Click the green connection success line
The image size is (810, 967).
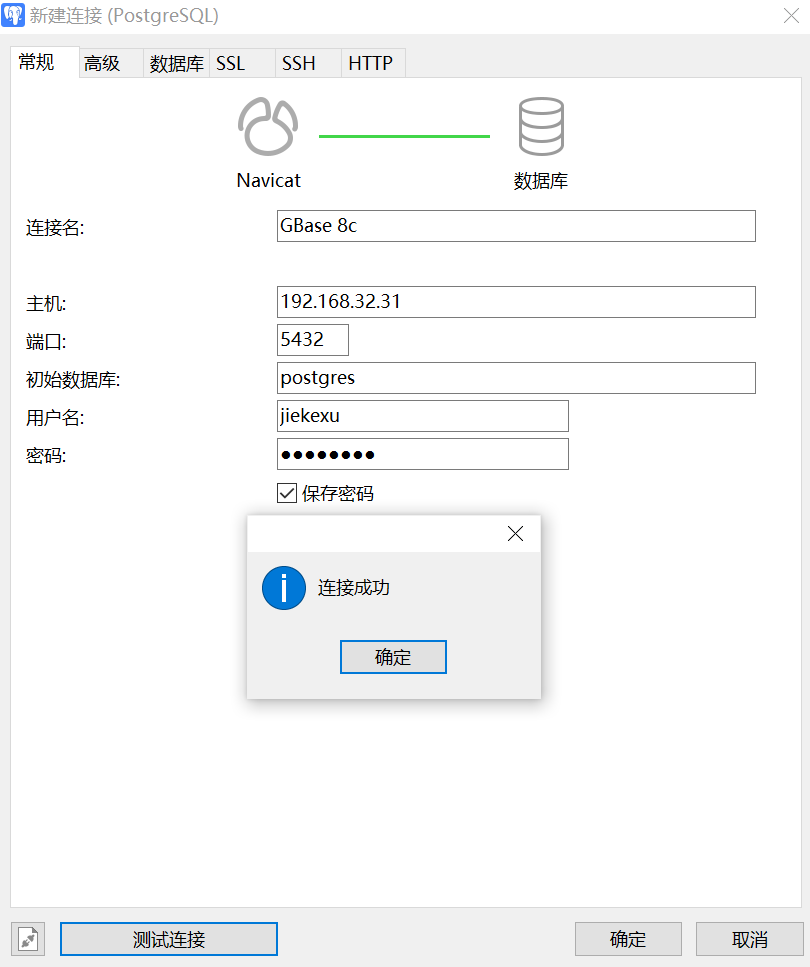click(x=404, y=134)
